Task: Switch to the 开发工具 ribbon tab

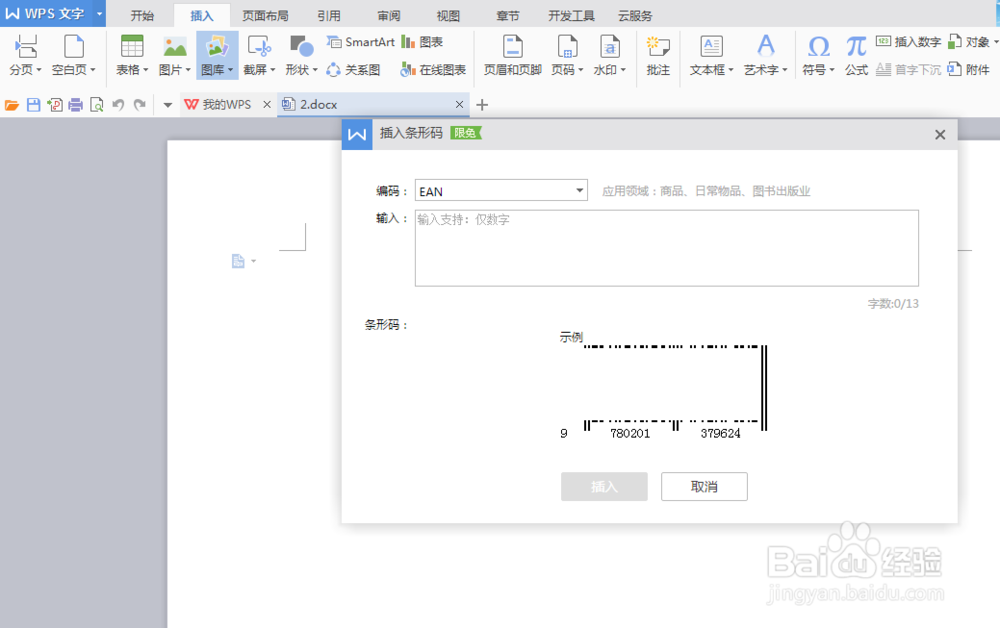Action: coord(571,15)
